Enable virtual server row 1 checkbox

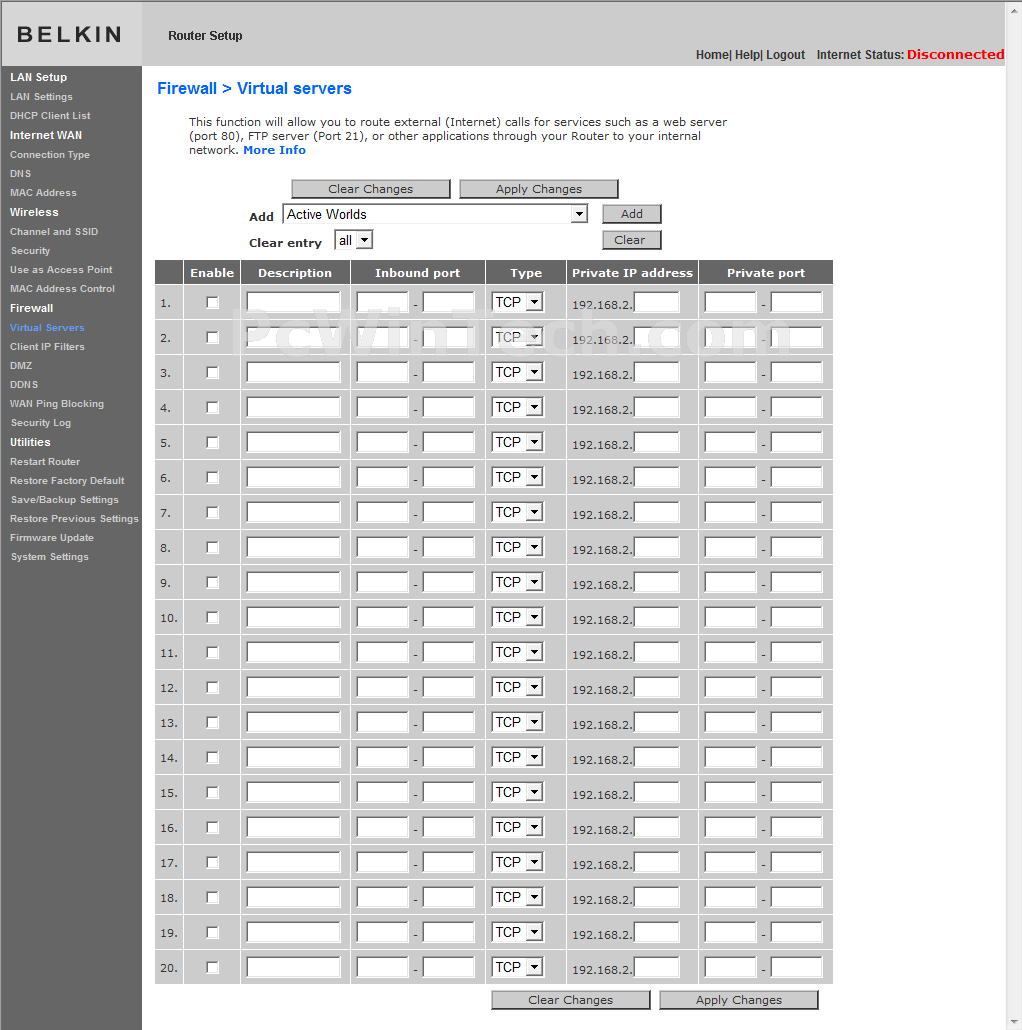click(x=212, y=302)
